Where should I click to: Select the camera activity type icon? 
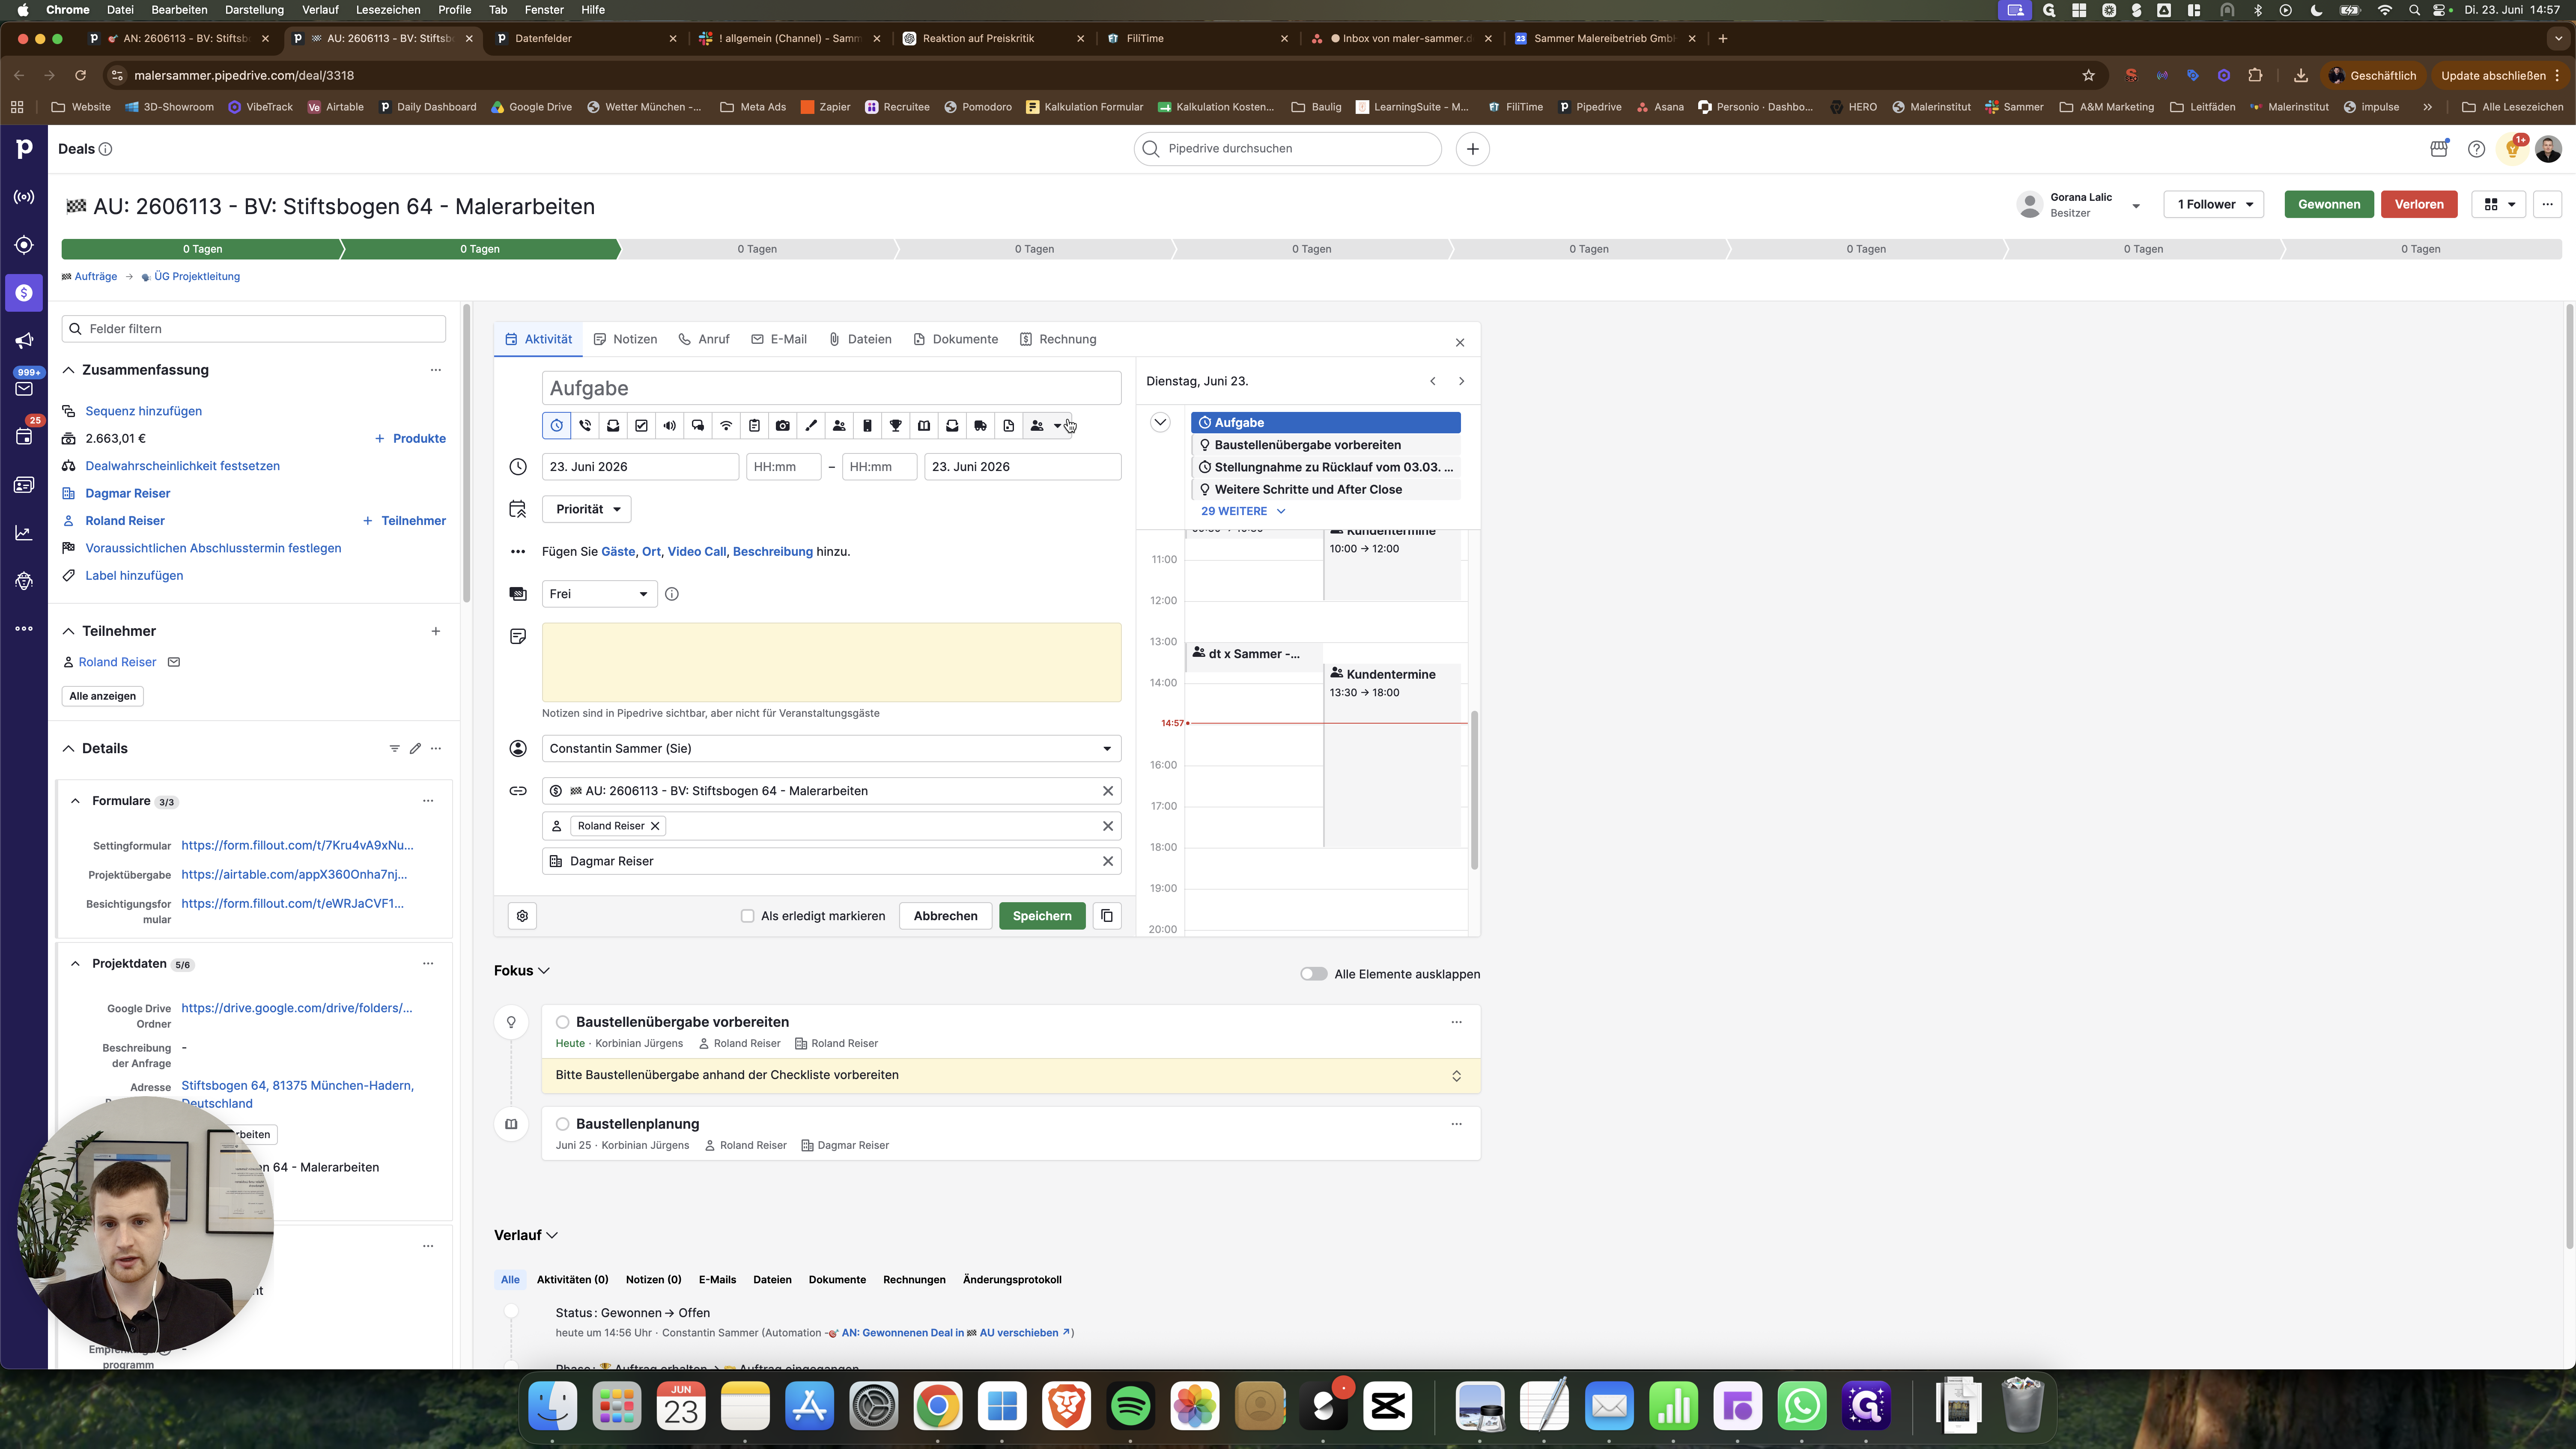pos(783,426)
